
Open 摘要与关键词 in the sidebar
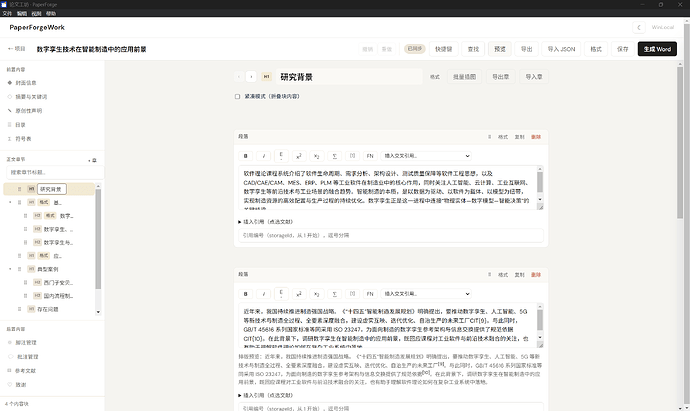coord(31,97)
